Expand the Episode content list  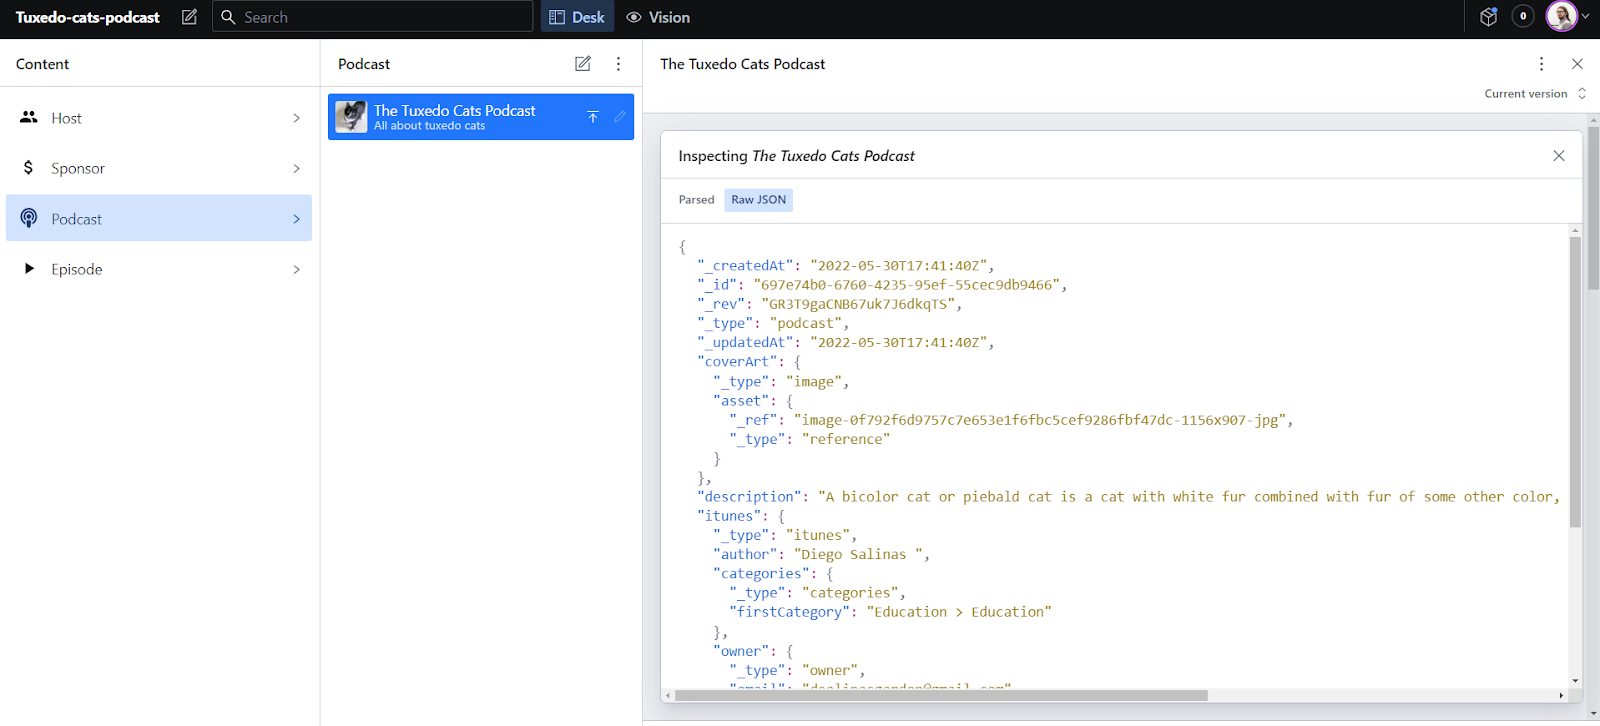(x=159, y=269)
